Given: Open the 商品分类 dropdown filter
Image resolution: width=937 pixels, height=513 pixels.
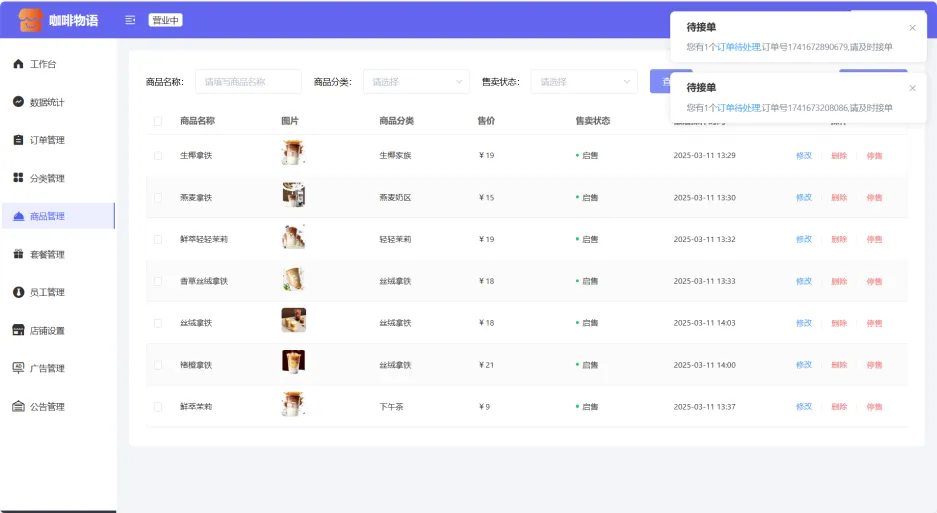Looking at the screenshot, I should point(416,82).
